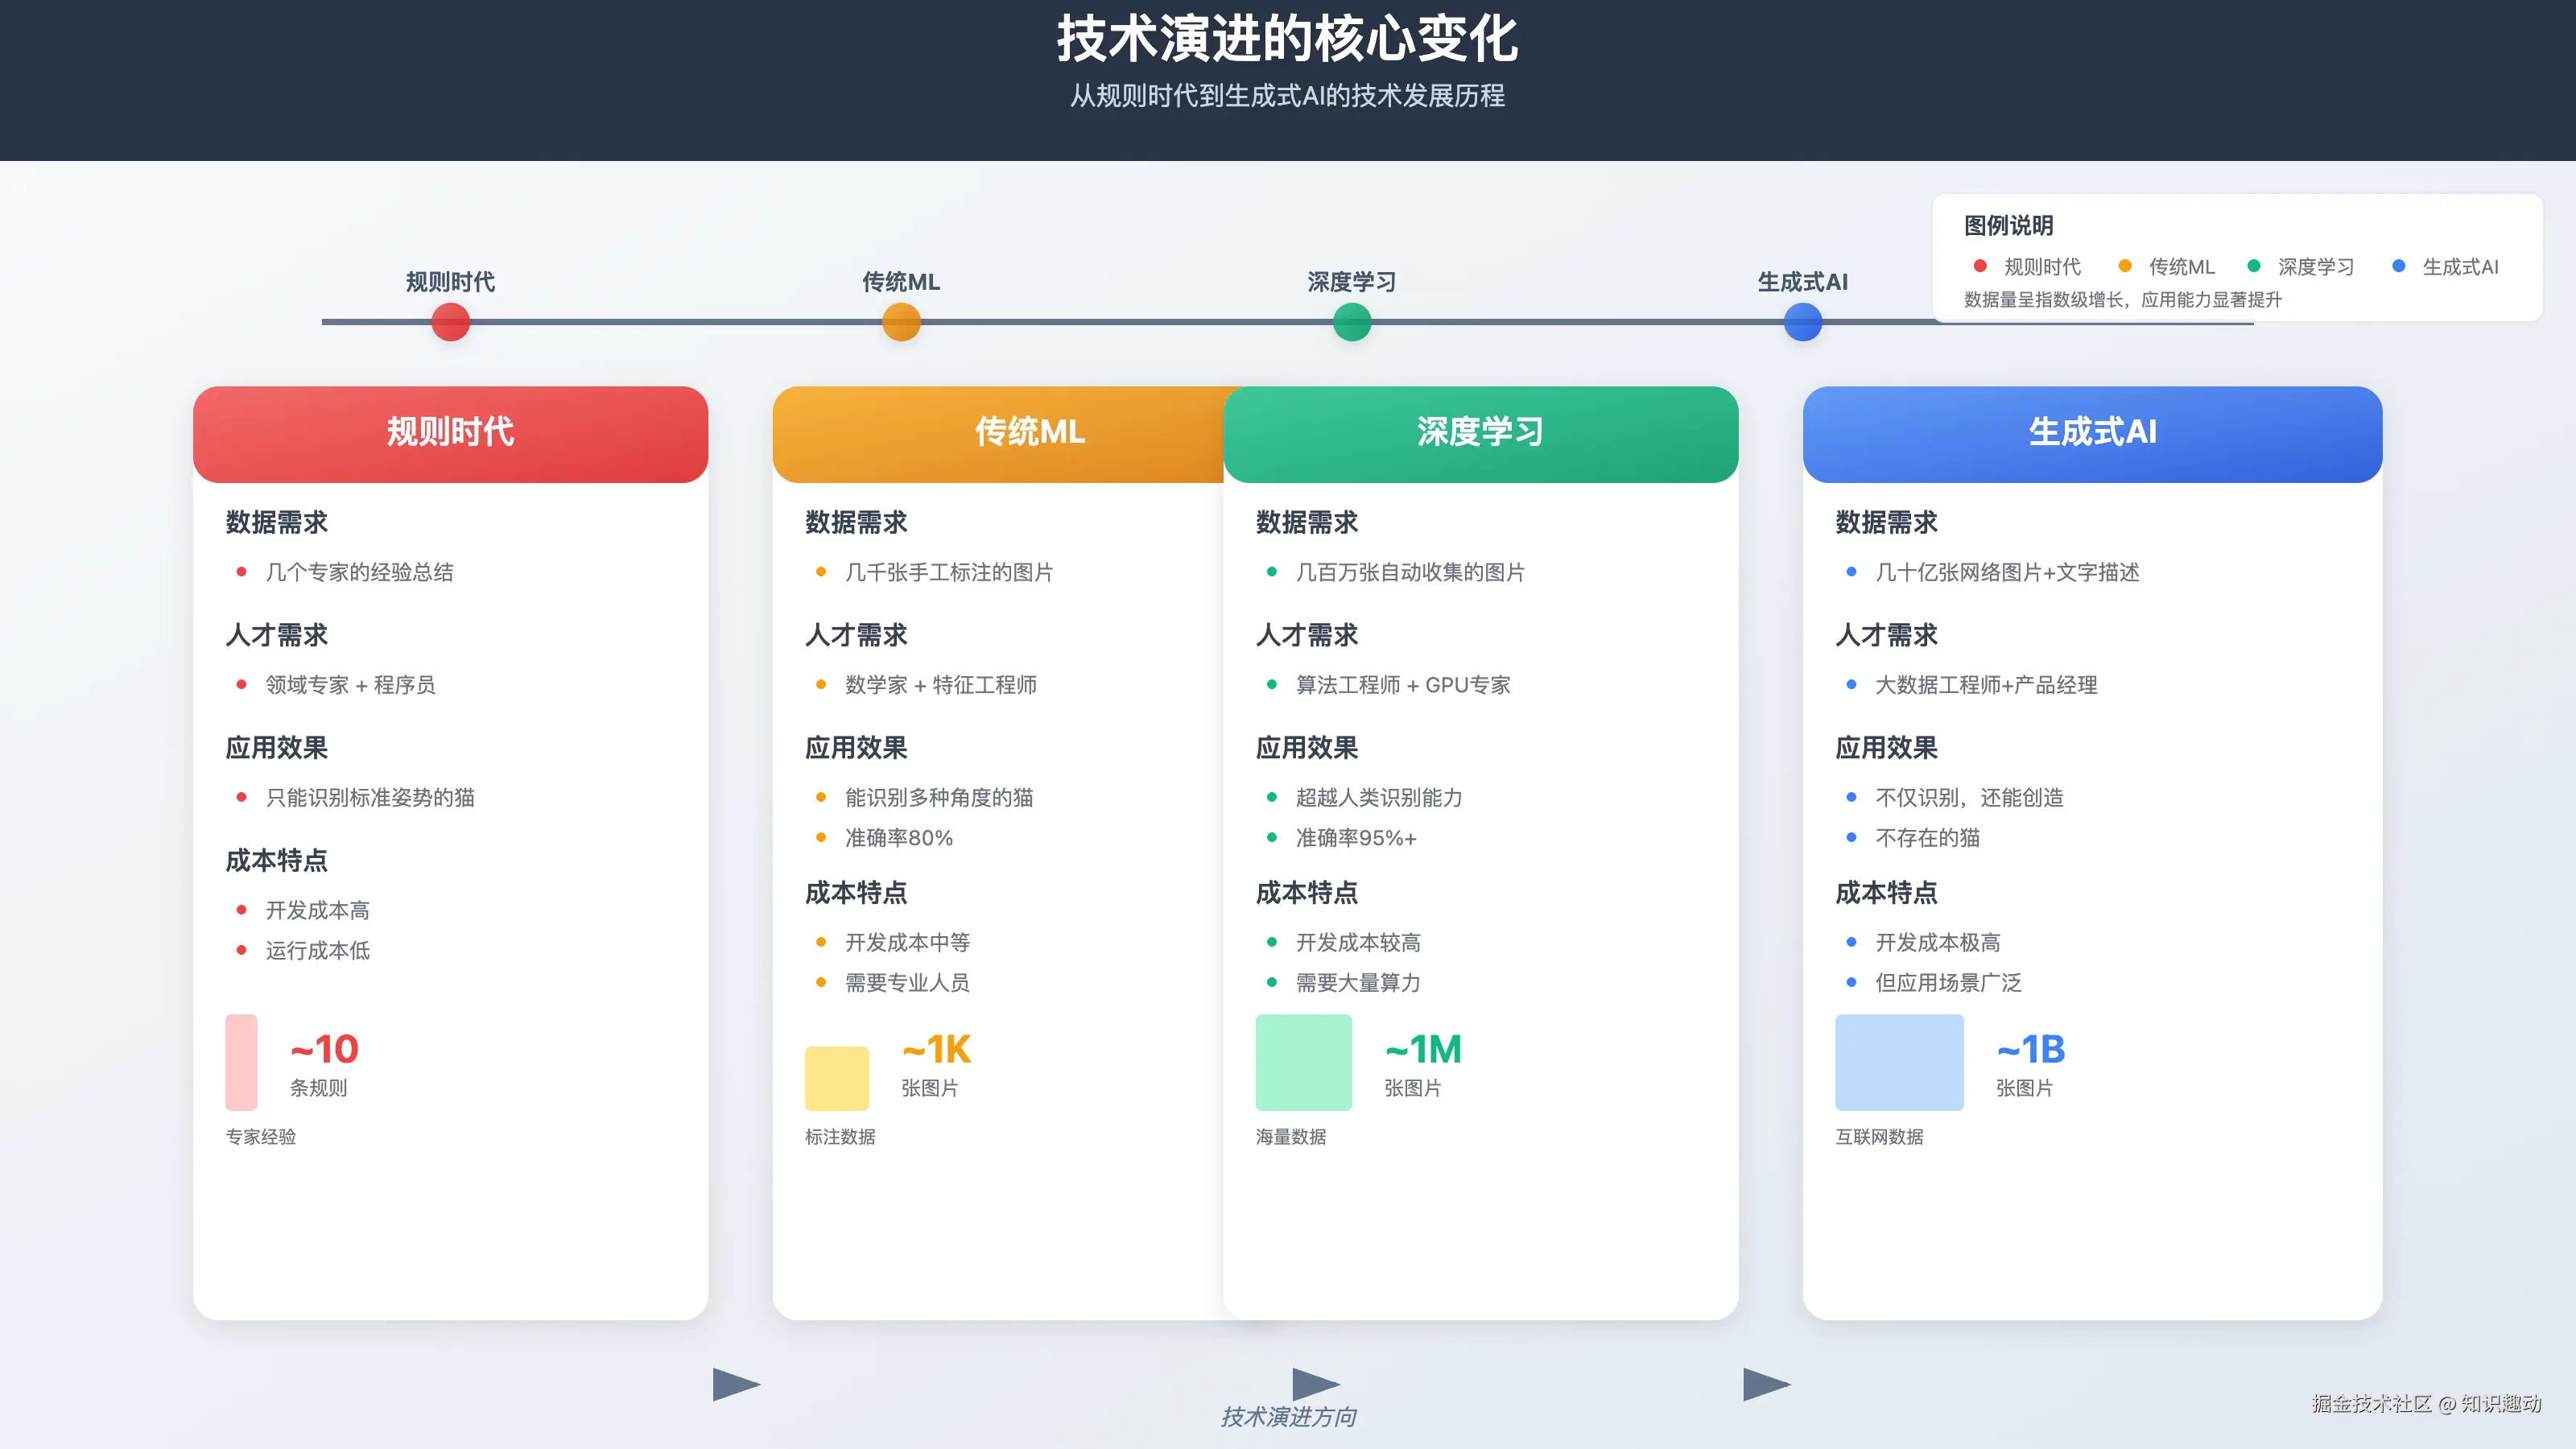Click the orange 传统ML legend dot
This screenshot has width=2576, height=1449.
pyautogui.click(x=2125, y=266)
